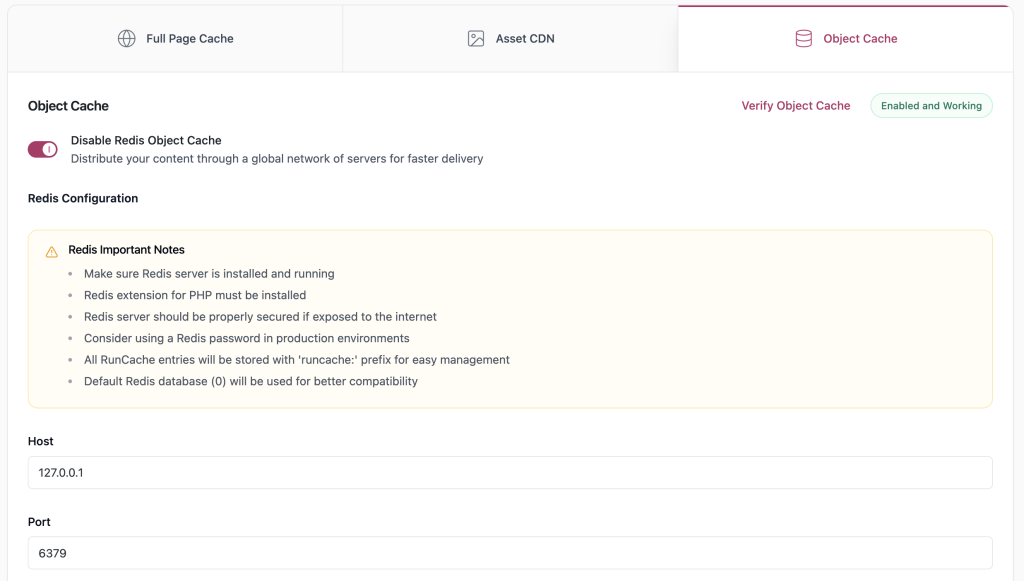Toggle the Redis Object Cache switch

pyautogui.click(x=43, y=149)
